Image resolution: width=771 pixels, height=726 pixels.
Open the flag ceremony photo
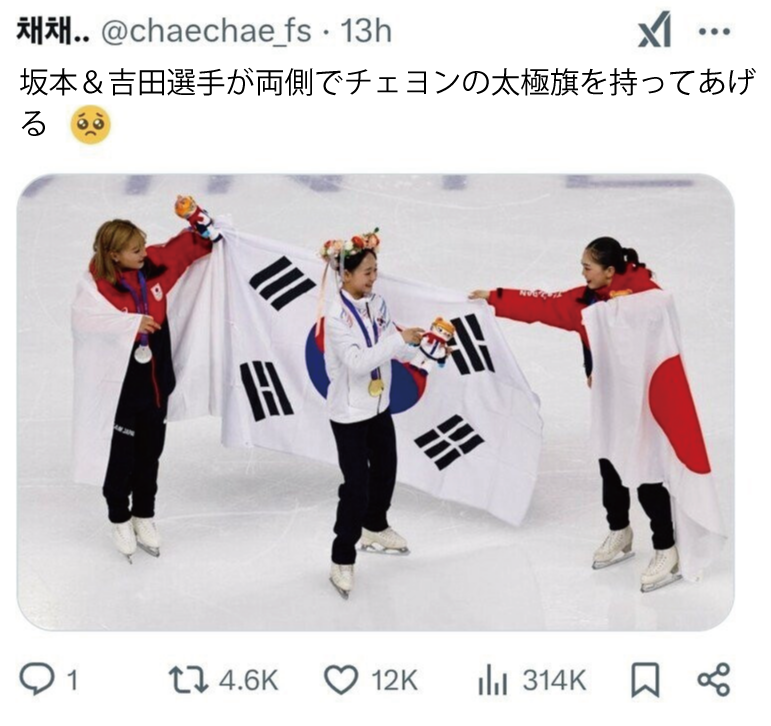coord(376,402)
